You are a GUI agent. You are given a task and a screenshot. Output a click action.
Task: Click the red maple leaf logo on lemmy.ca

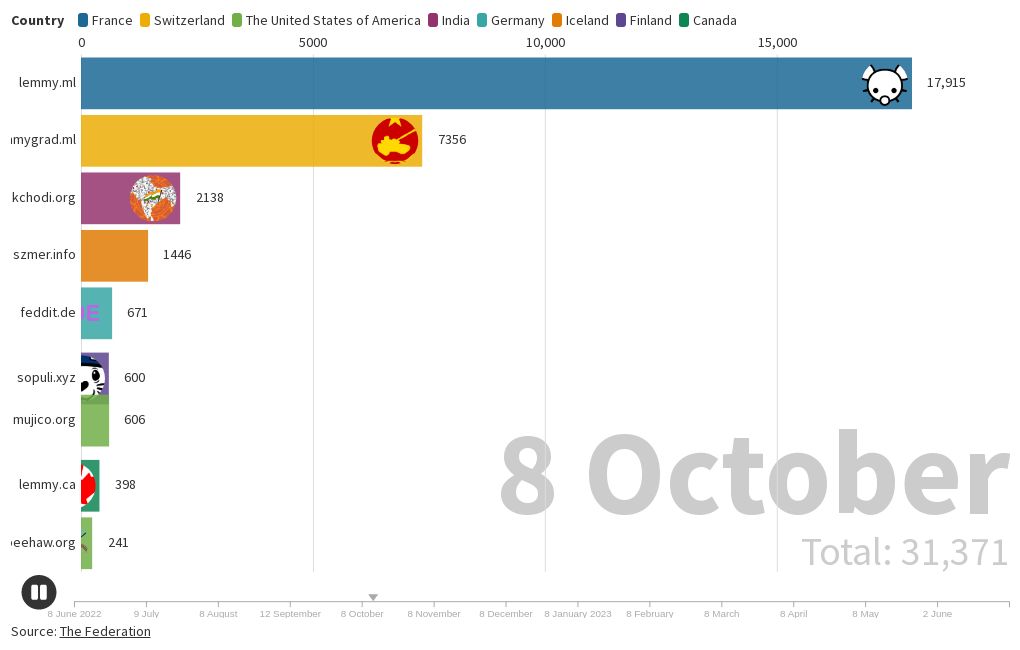(88, 485)
